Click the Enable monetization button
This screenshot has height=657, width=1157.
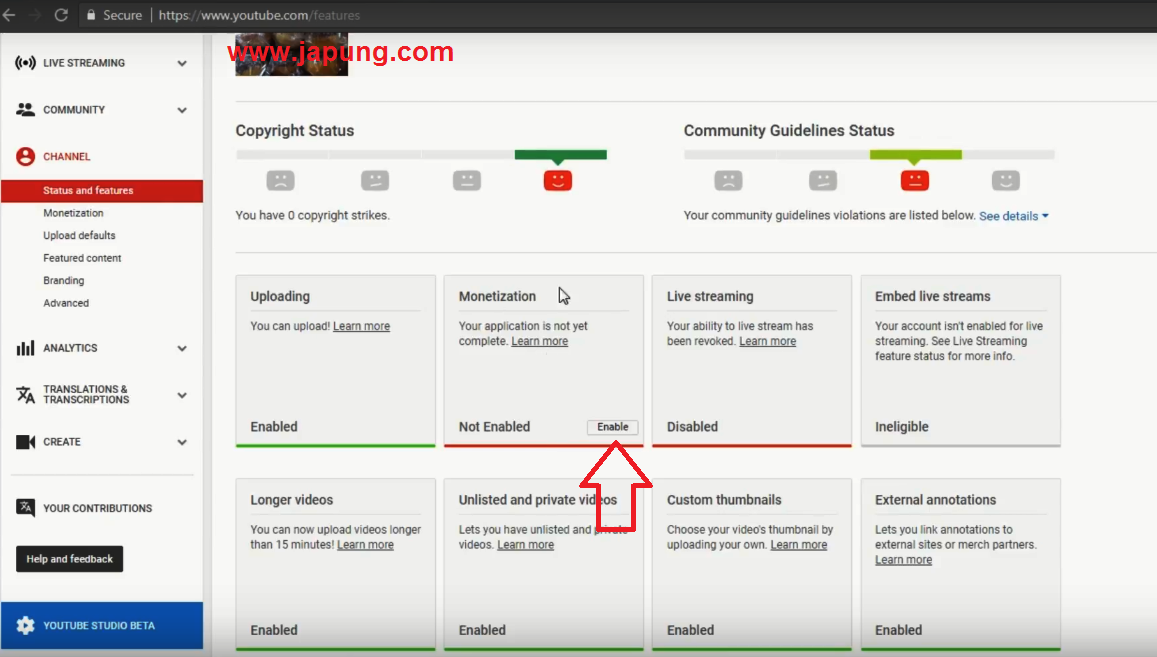point(612,427)
